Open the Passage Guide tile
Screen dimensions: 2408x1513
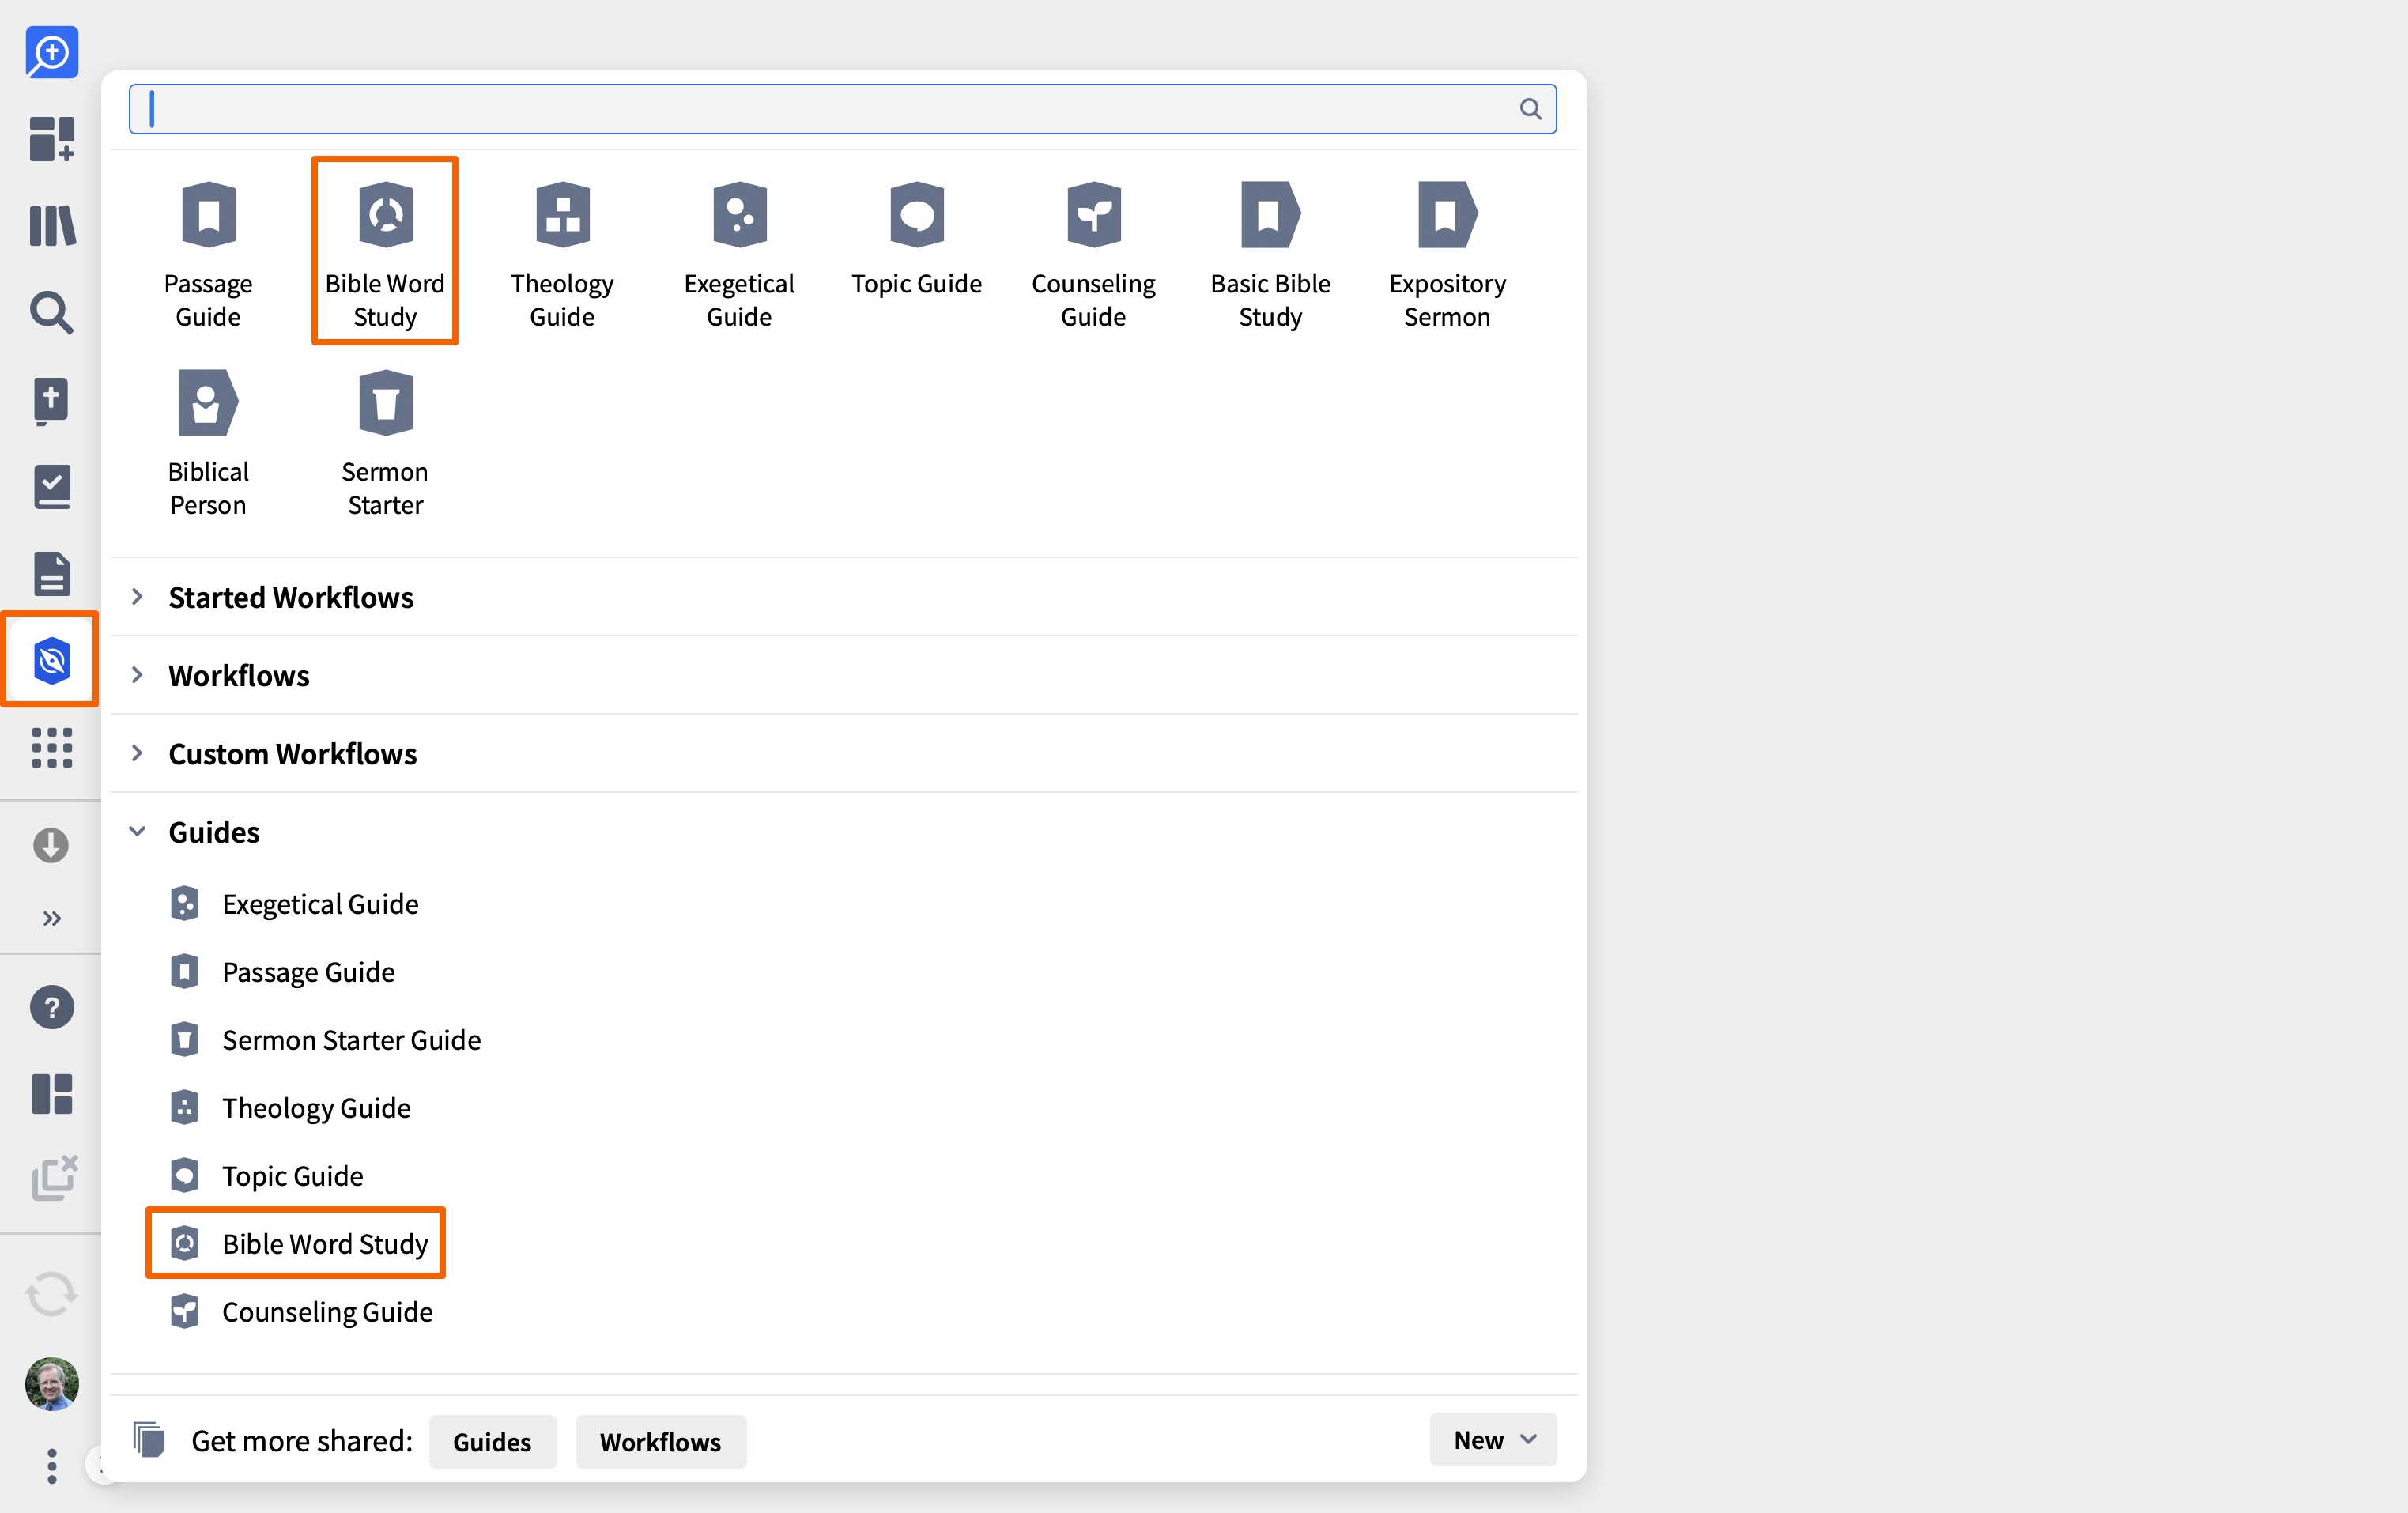tap(208, 252)
